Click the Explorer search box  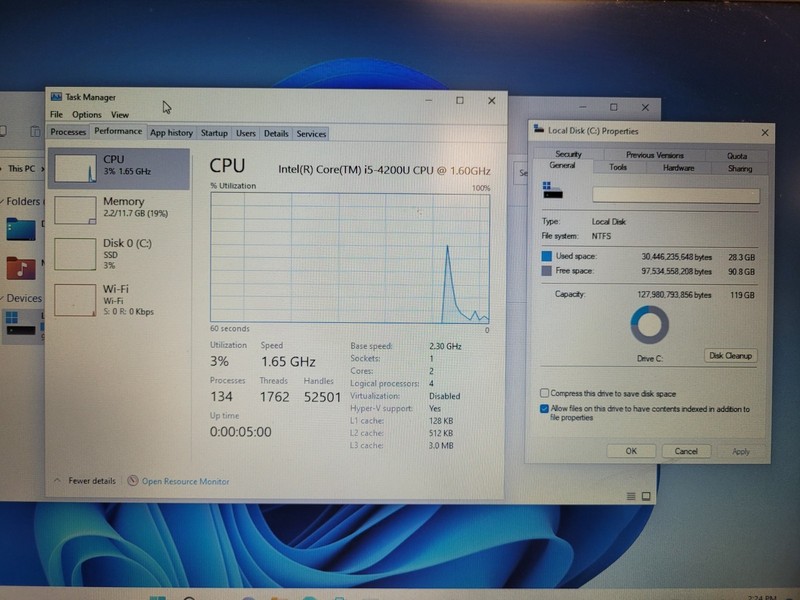(x=522, y=173)
